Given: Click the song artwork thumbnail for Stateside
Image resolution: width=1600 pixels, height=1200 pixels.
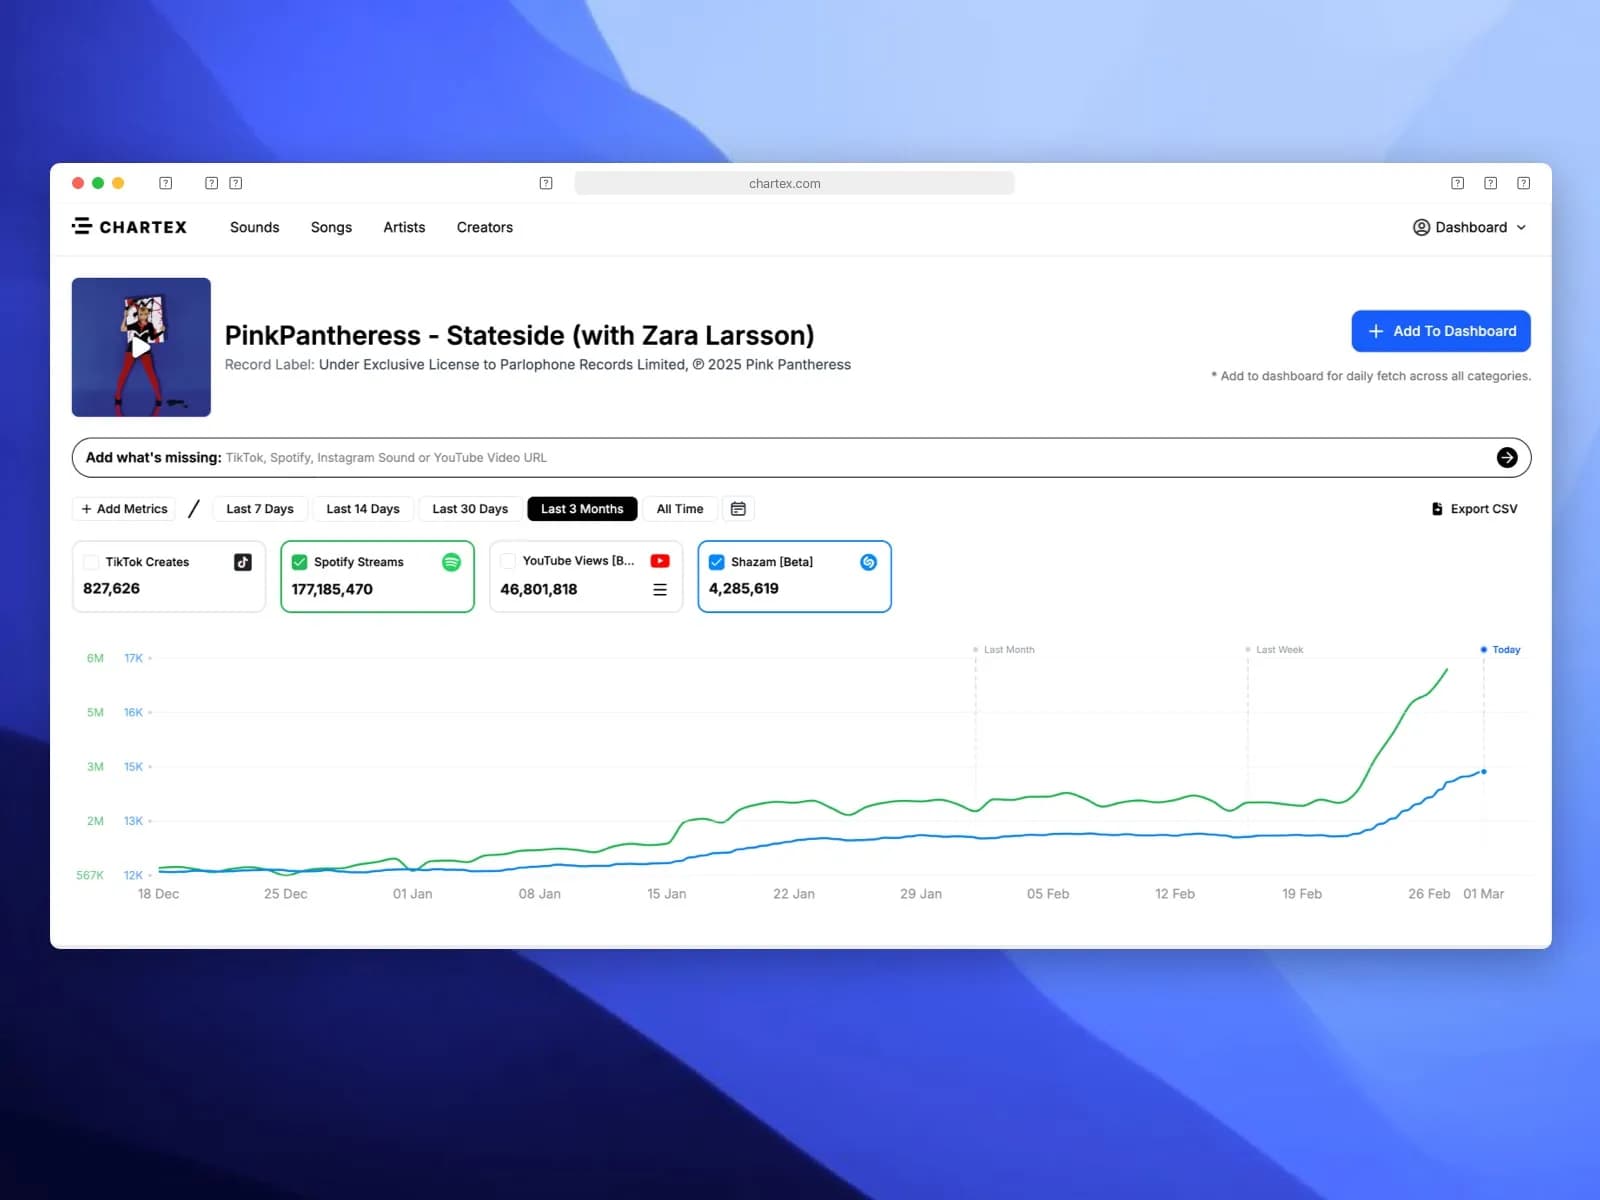Looking at the screenshot, I should click(141, 347).
